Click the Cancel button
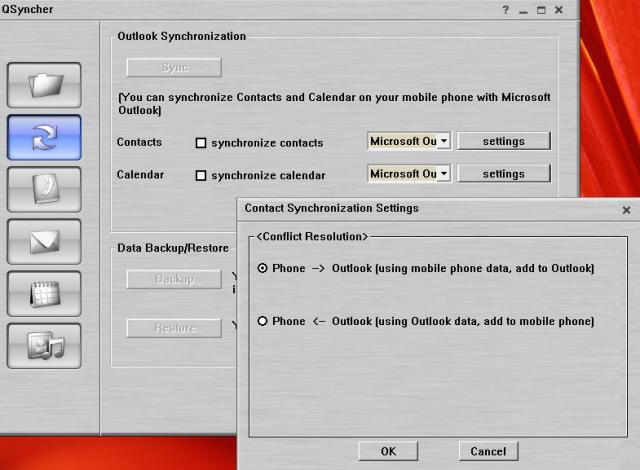Image resolution: width=640 pixels, height=470 pixels. pyautogui.click(x=488, y=451)
